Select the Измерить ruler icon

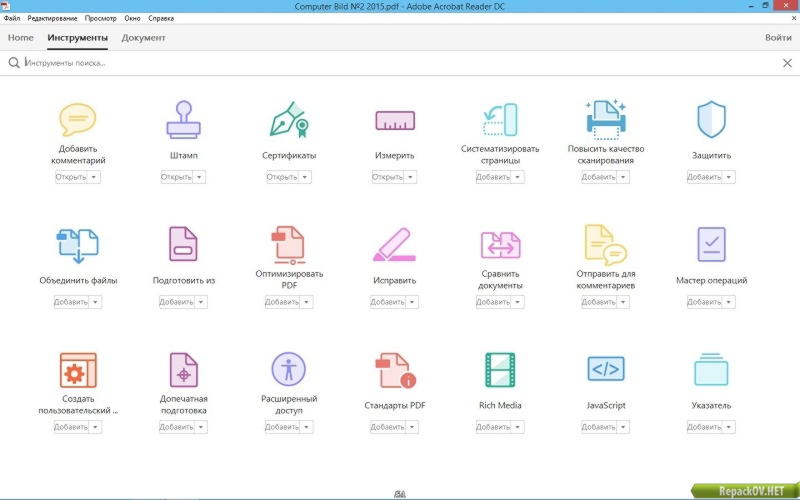(395, 120)
